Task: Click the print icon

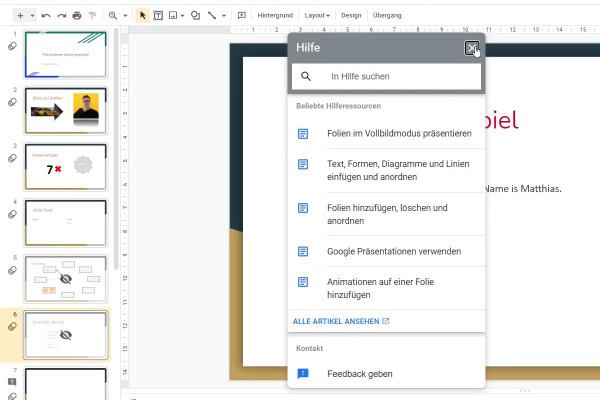Action: pos(77,16)
